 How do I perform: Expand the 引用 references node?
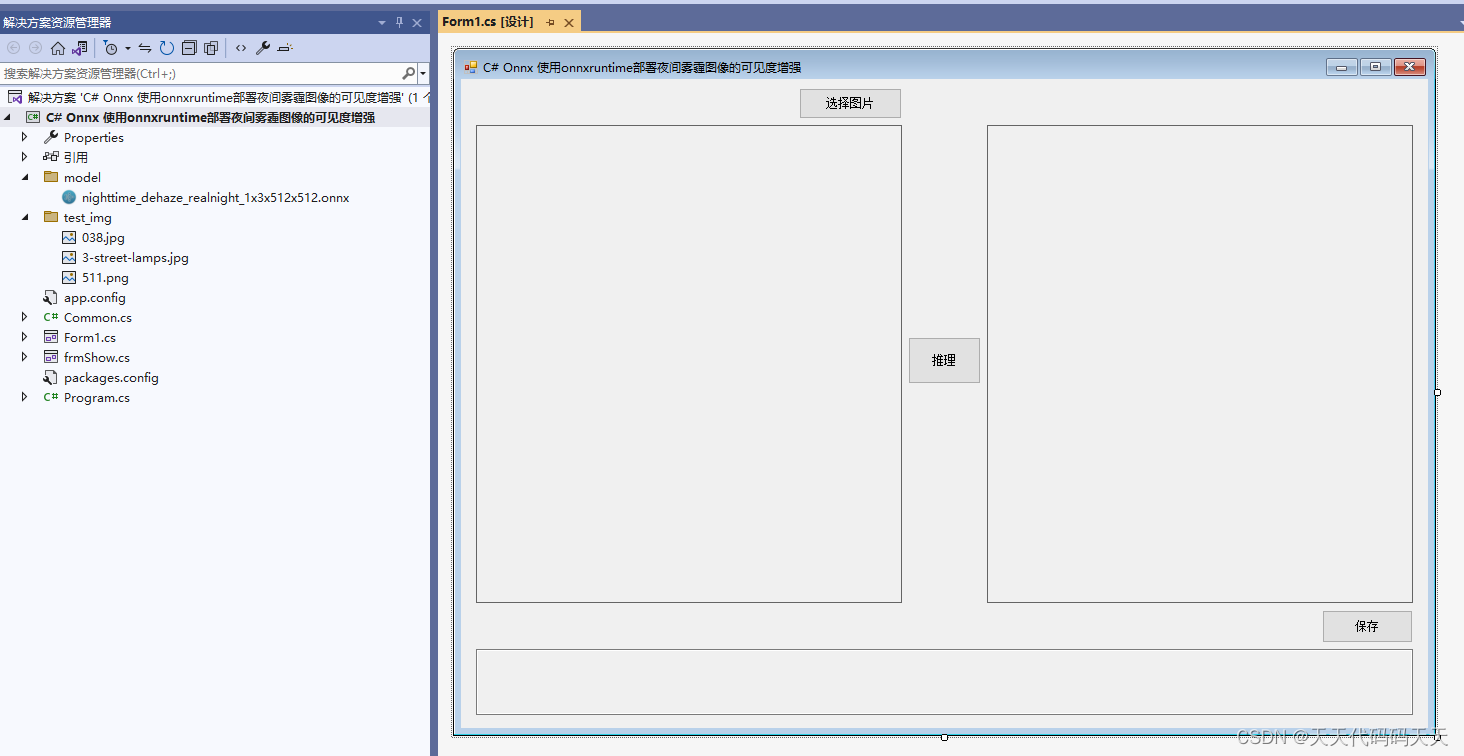pos(25,157)
